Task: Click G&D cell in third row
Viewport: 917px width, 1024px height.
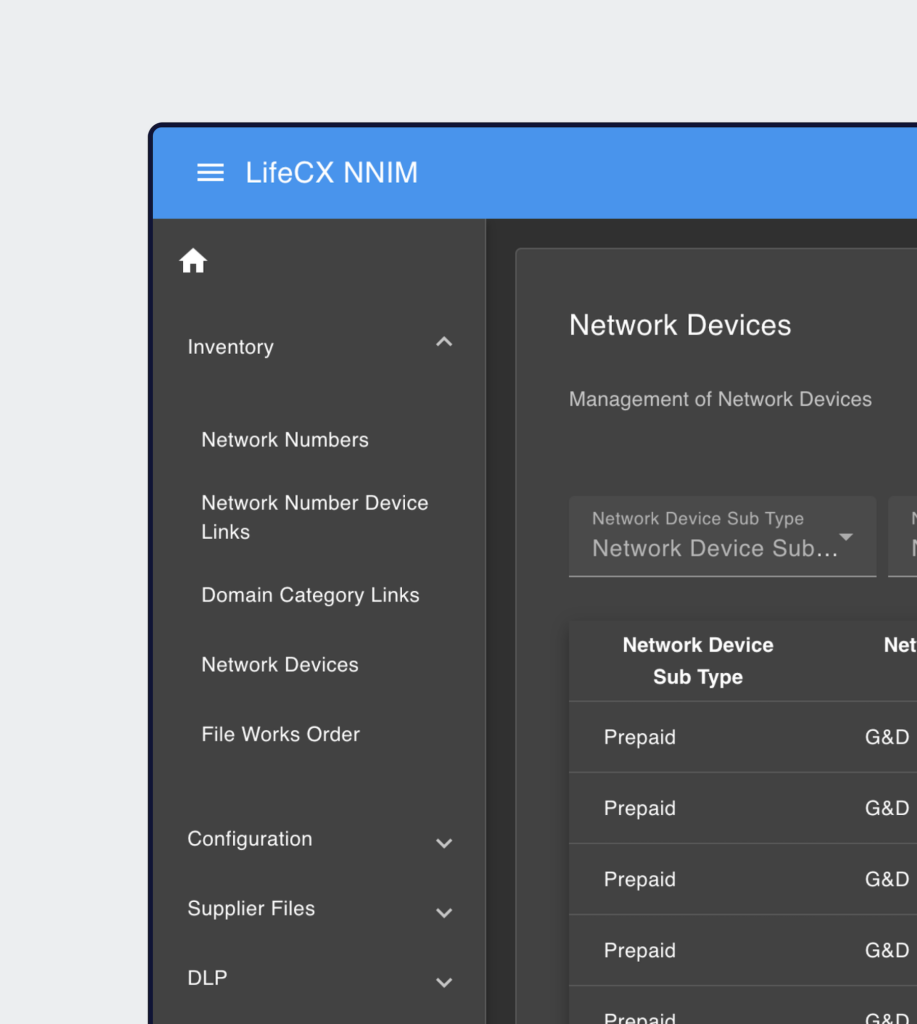Action: (x=887, y=879)
